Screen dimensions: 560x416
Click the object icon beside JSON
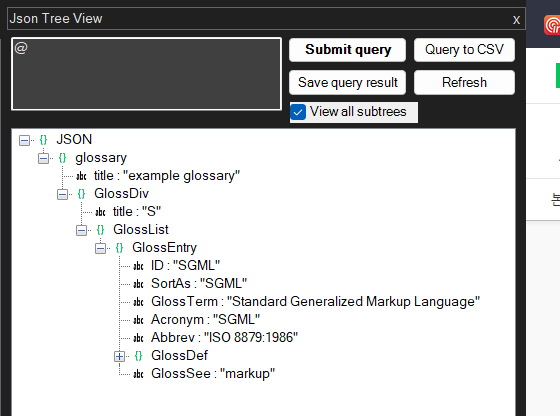point(43,140)
